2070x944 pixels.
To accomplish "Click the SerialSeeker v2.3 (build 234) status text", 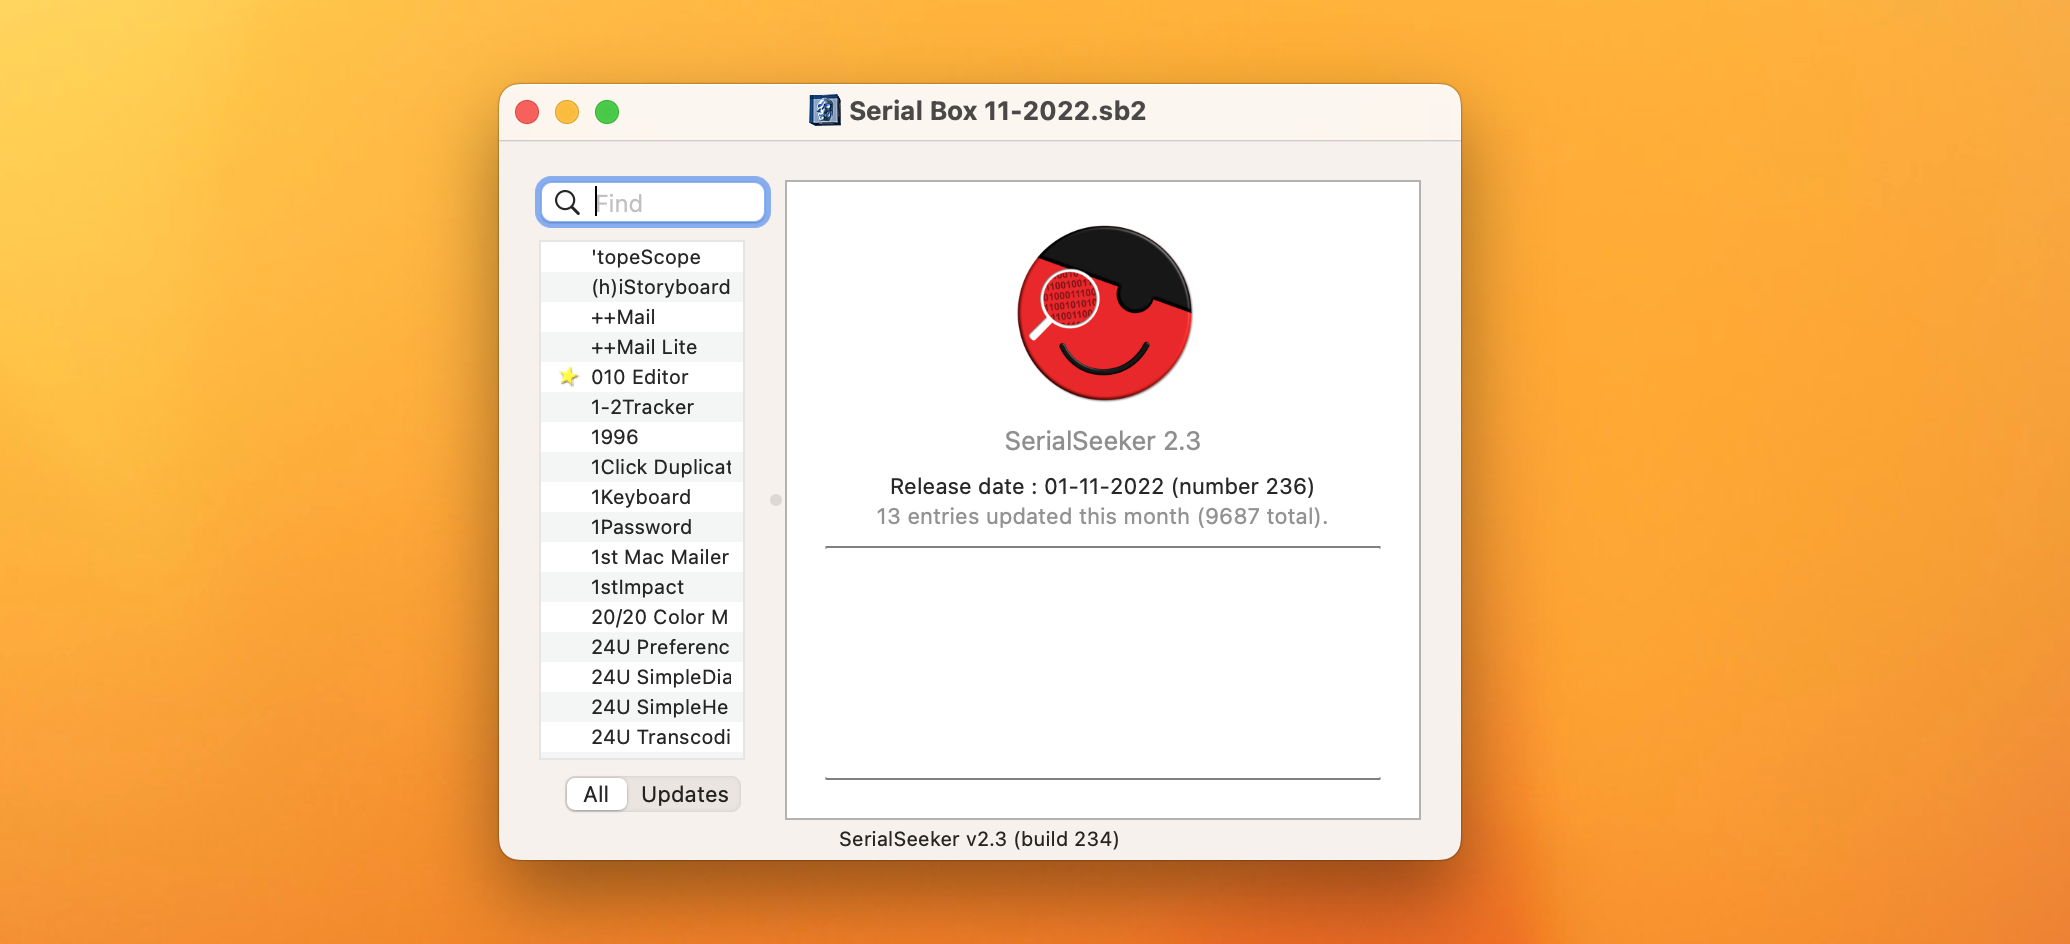I will (979, 839).
